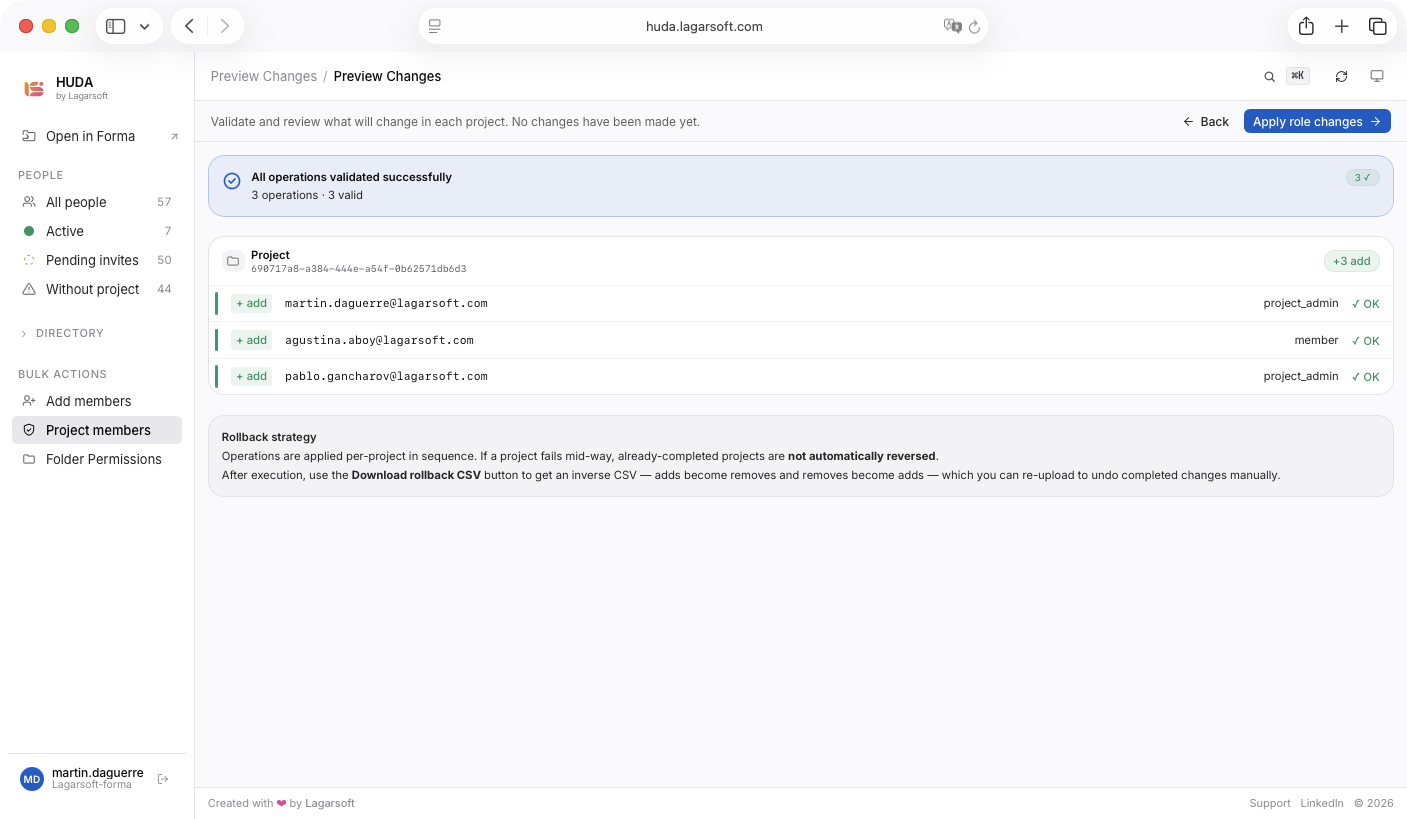The height and width of the screenshot is (819, 1407).
Task: Click + add tag for agustina.aboy row
Action: coord(251,340)
